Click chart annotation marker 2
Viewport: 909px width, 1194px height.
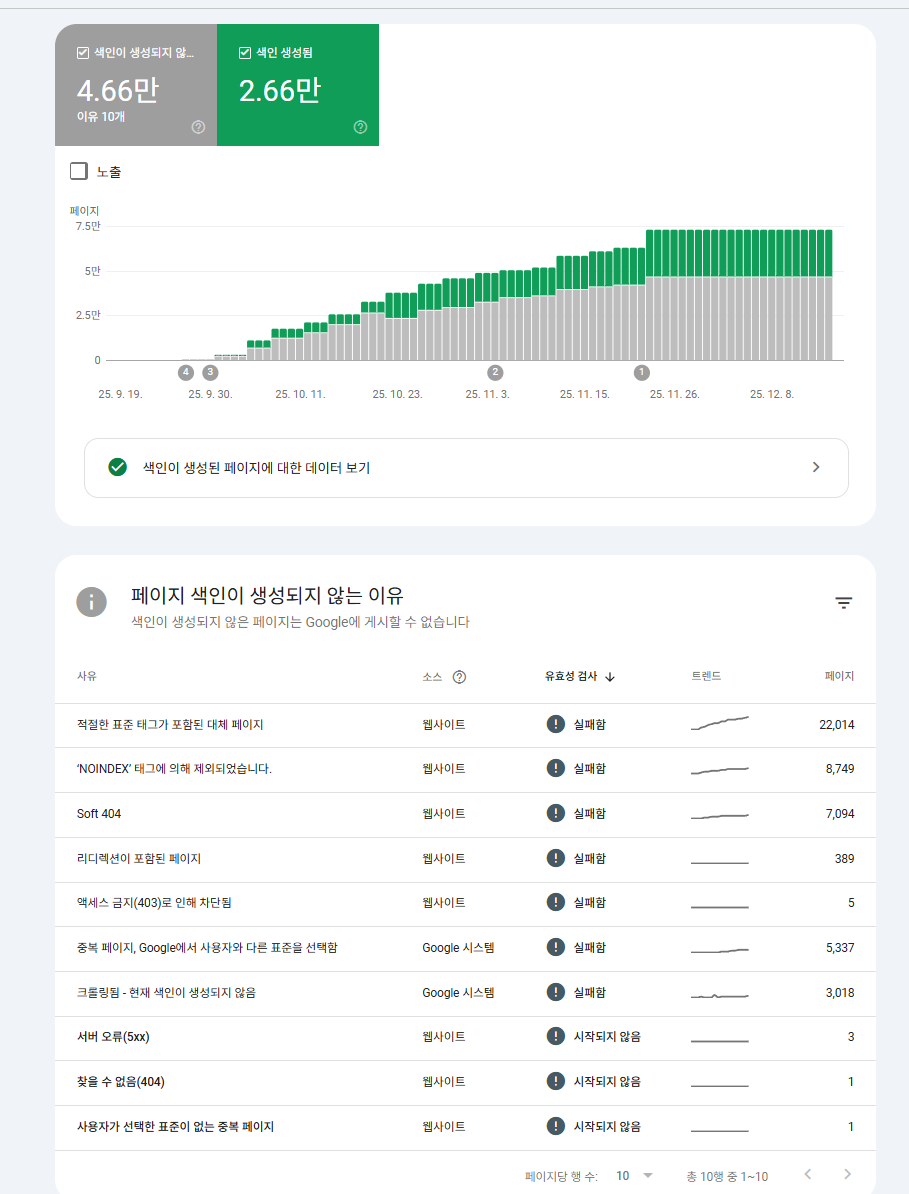[x=495, y=373]
